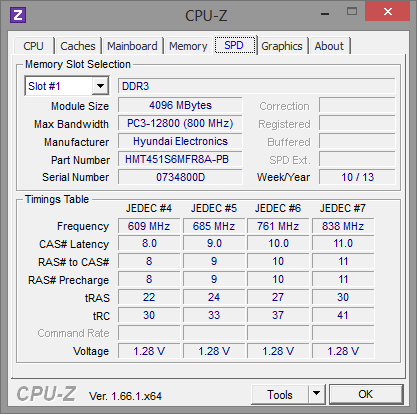Select part number HMT451S6MFR8A-PB
Viewport: 417px width, 414px height.
click(180, 159)
